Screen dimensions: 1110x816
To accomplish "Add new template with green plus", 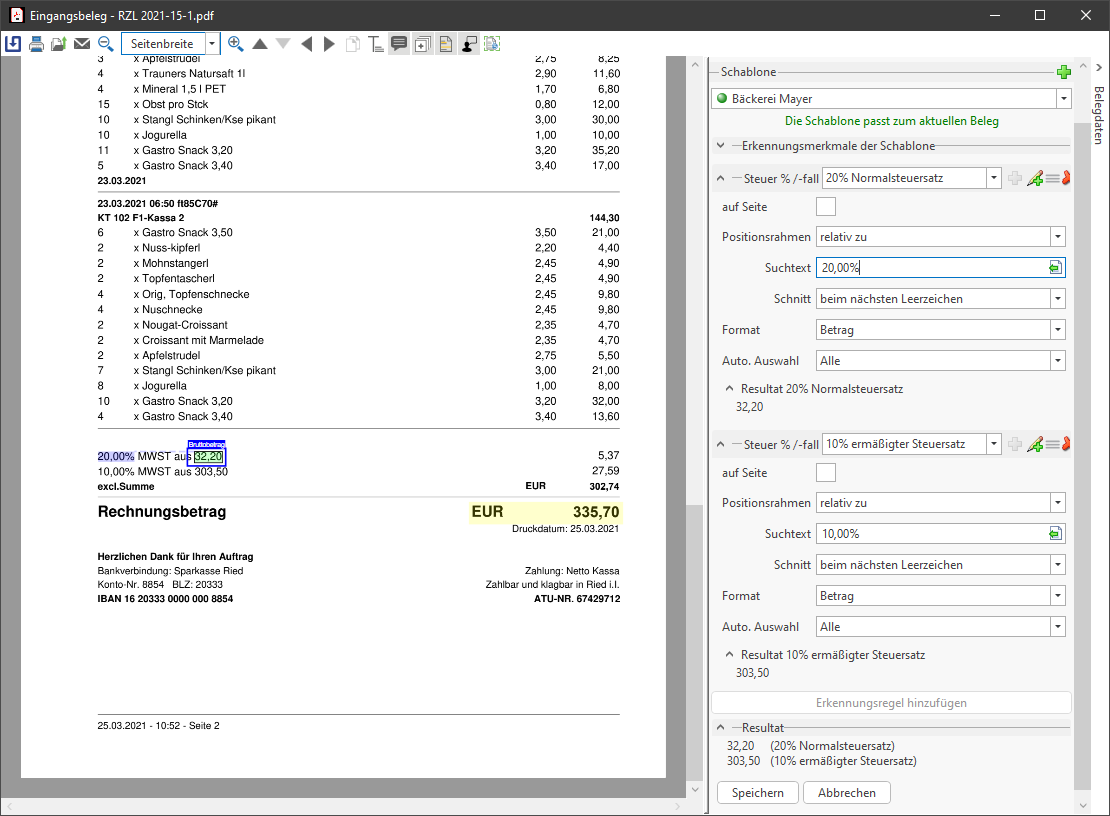I will pyautogui.click(x=1064, y=72).
